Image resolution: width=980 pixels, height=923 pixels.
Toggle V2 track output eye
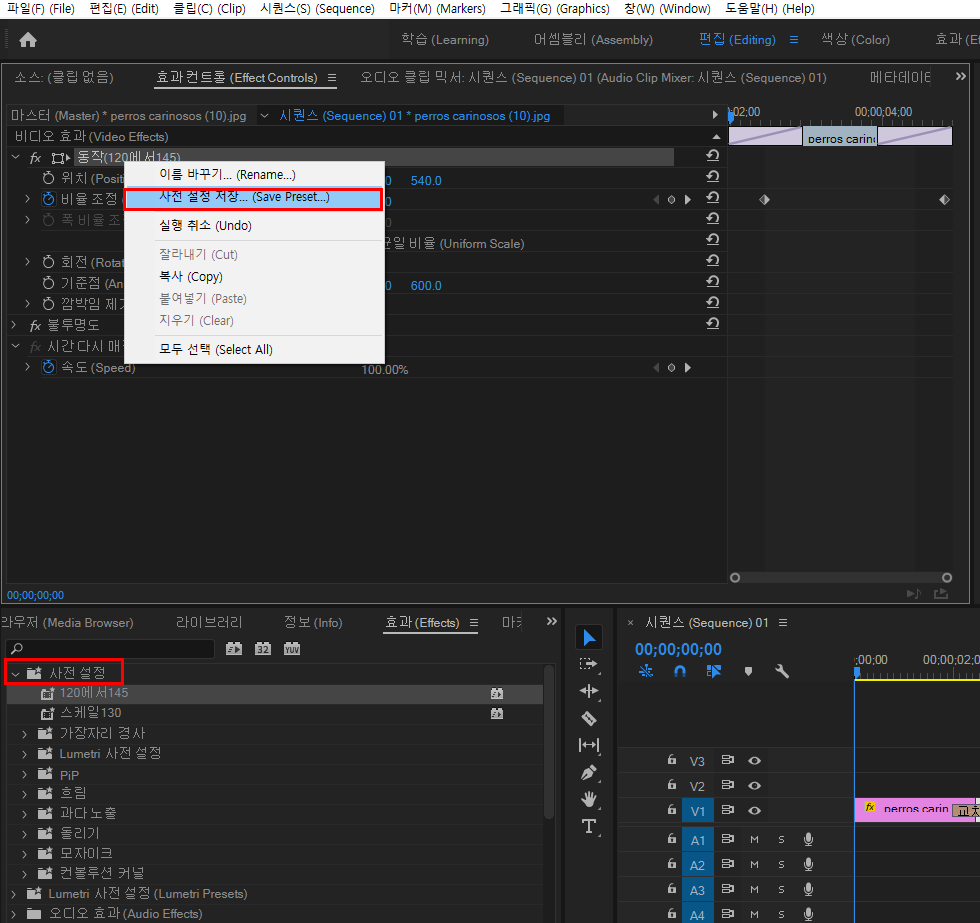[754, 786]
